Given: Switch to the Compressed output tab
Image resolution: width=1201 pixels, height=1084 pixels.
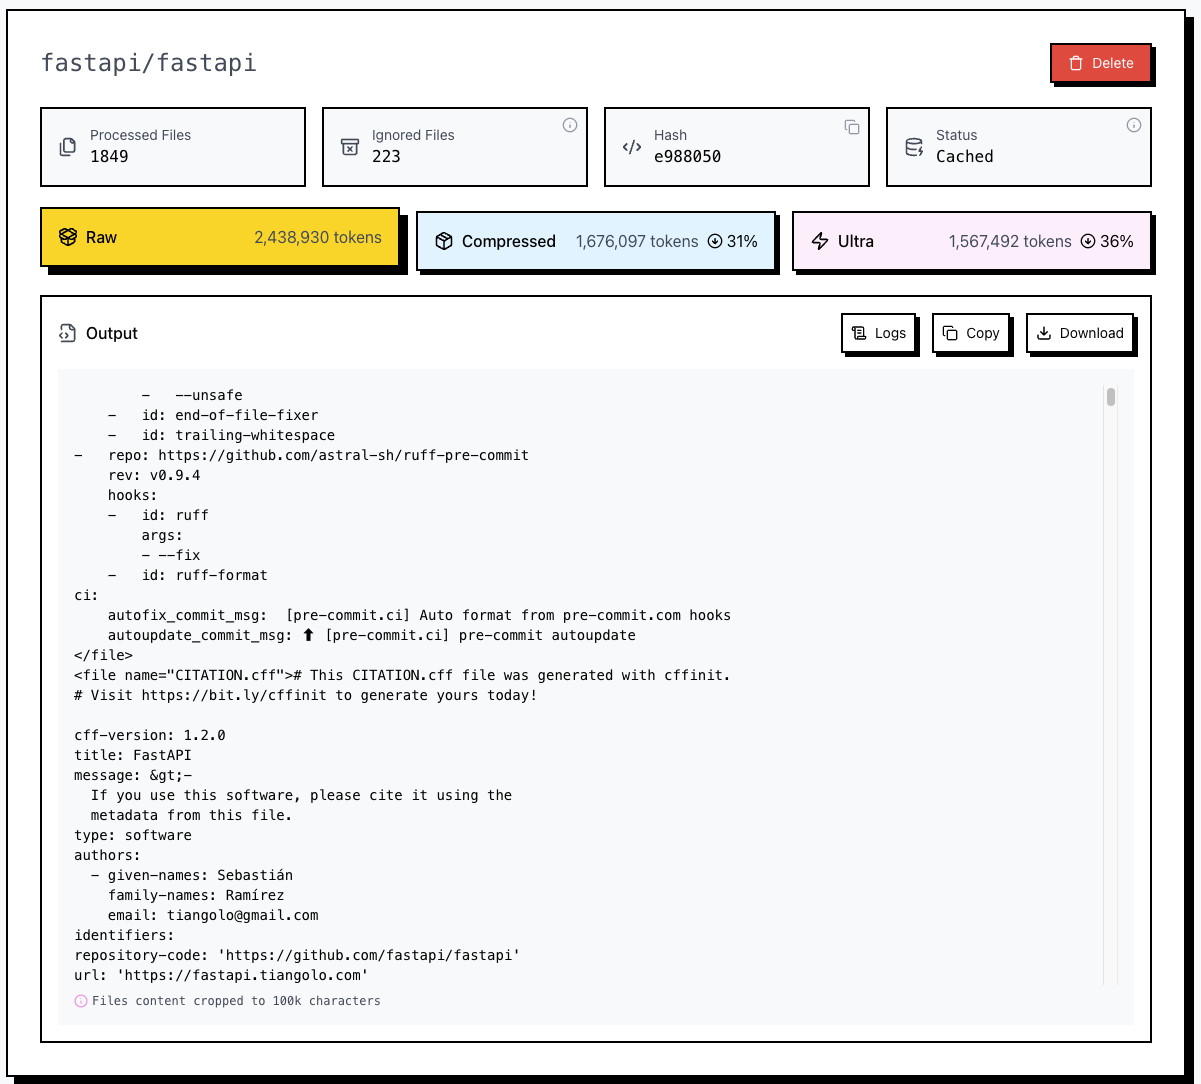Looking at the screenshot, I should pyautogui.click(x=596, y=241).
